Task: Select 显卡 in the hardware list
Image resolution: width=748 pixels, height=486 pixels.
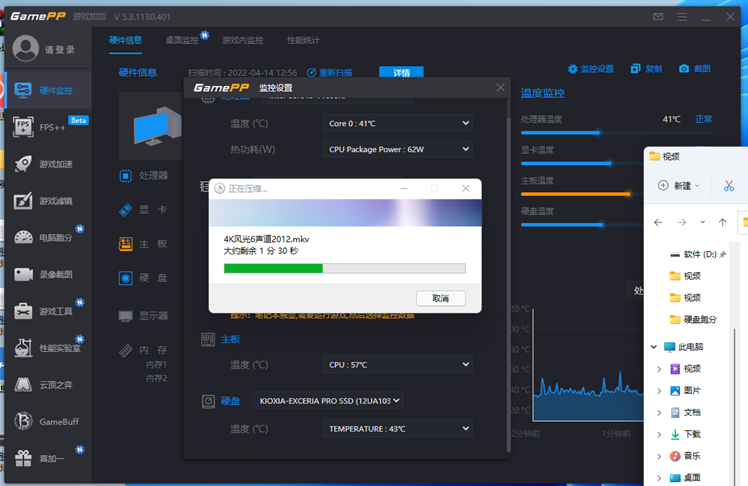Action: pyautogui.click(x=144, y=209)
